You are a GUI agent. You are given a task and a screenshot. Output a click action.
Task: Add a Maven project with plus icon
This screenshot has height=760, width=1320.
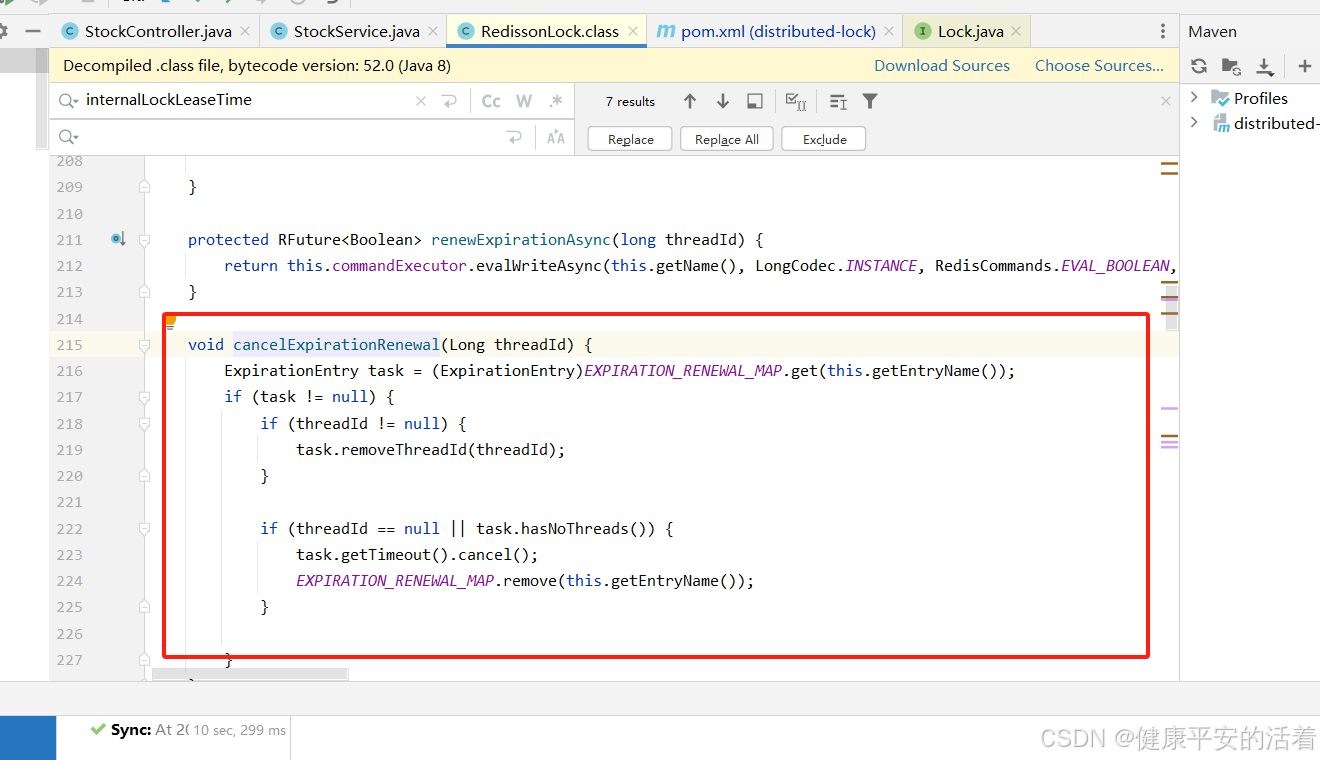point(1304,66)
